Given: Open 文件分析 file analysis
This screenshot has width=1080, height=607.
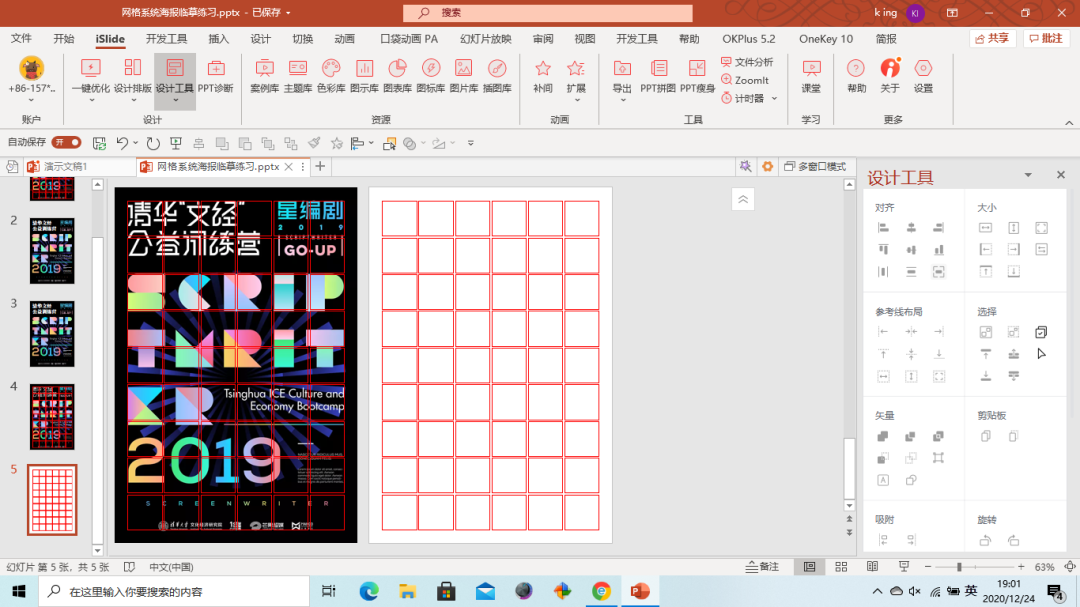Looking at the screenshot, I should 747,62.
